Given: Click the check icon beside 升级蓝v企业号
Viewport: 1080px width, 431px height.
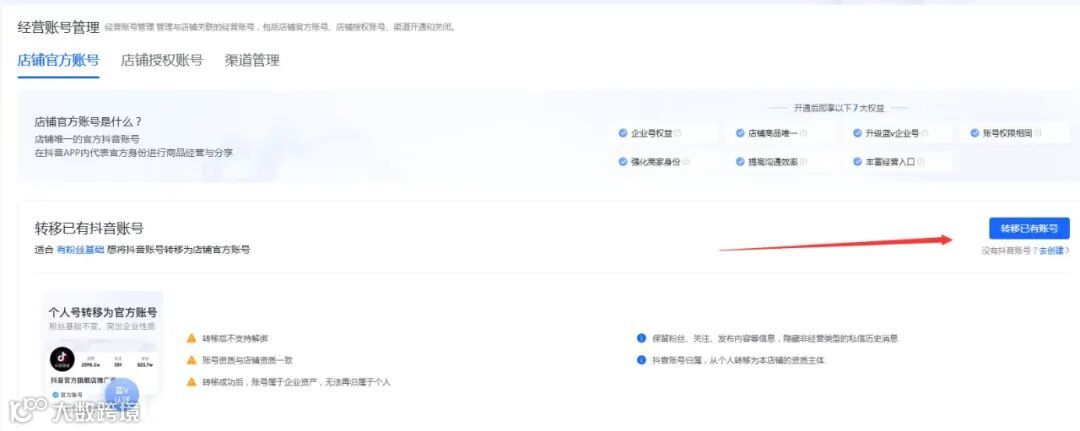Looking at the screenshot, I should tap(858, 134).
